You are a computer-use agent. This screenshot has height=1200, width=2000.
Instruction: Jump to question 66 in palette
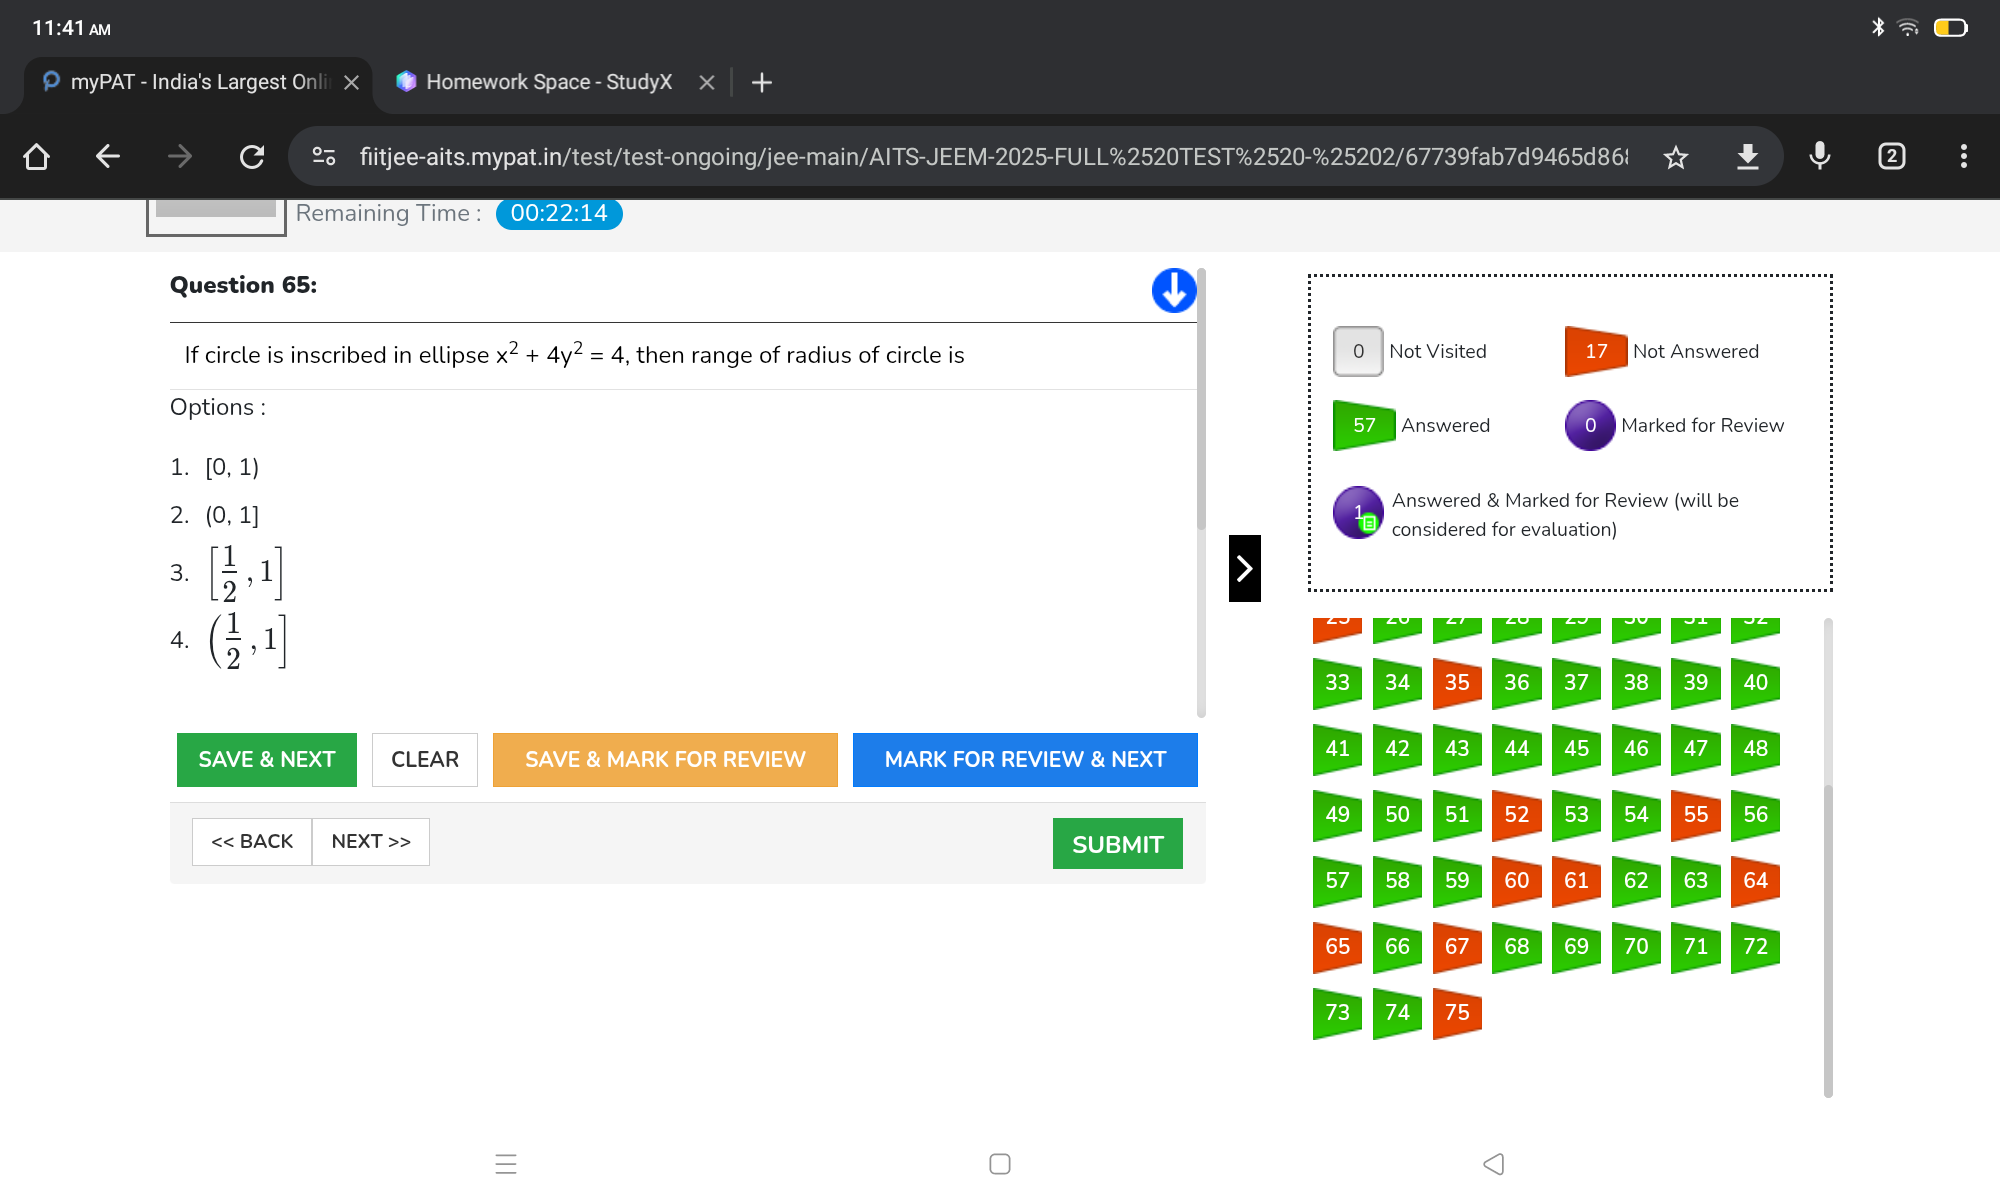coord(1397,947)
